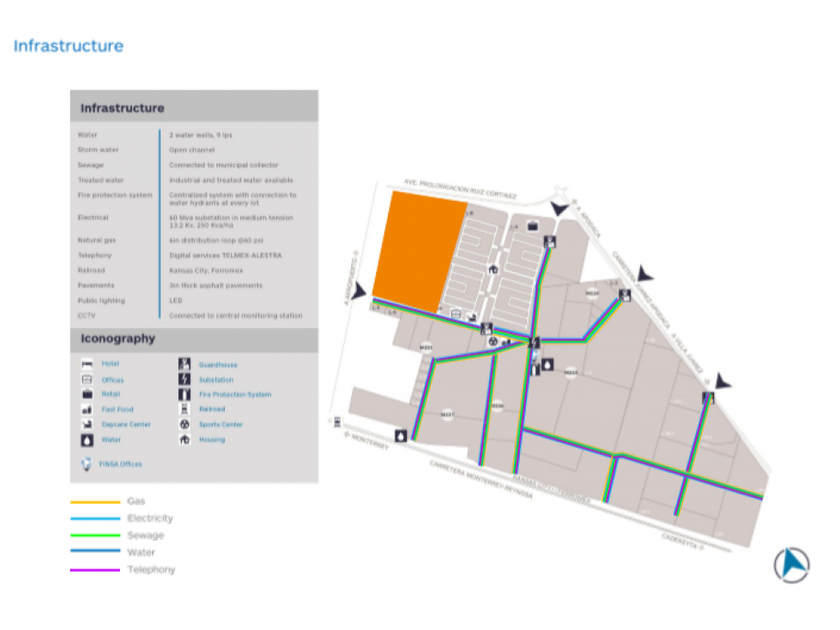Click the orange highlighted lot on map

point(418,251)
